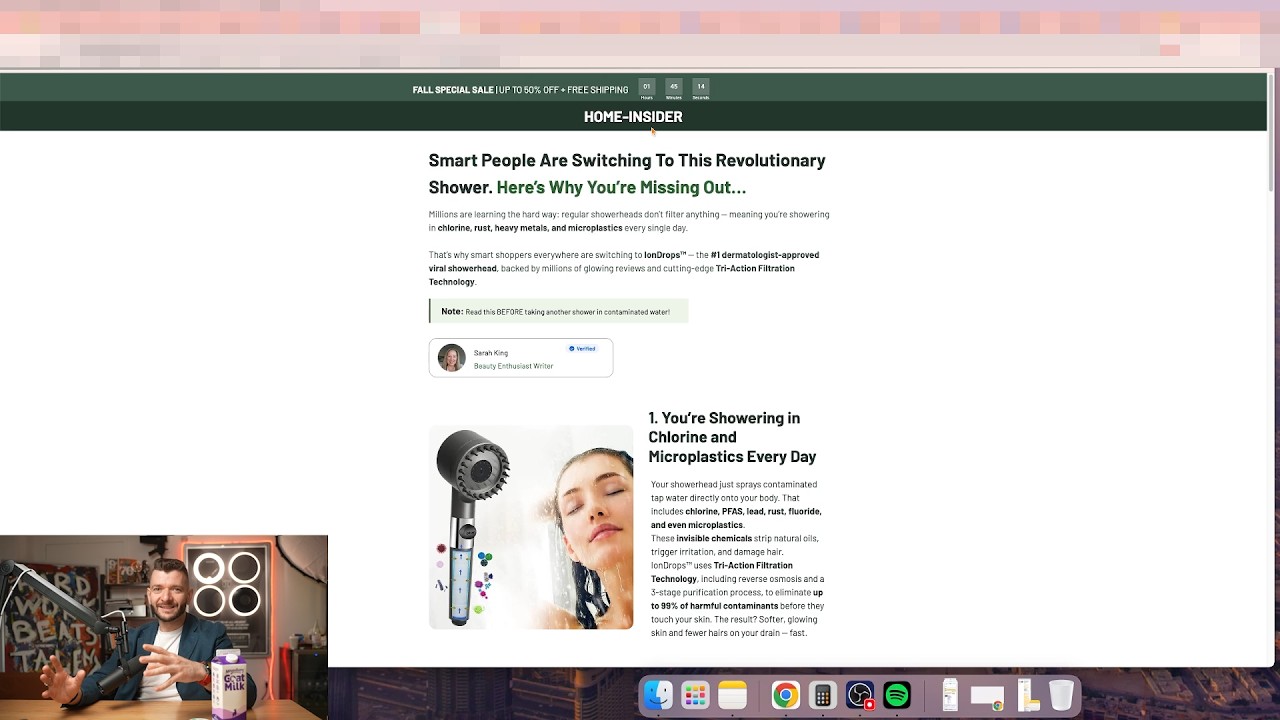Switch to Google Chrome in the dock
Viewport: 1280px width, 720px height.
click(x=786, y=695)
